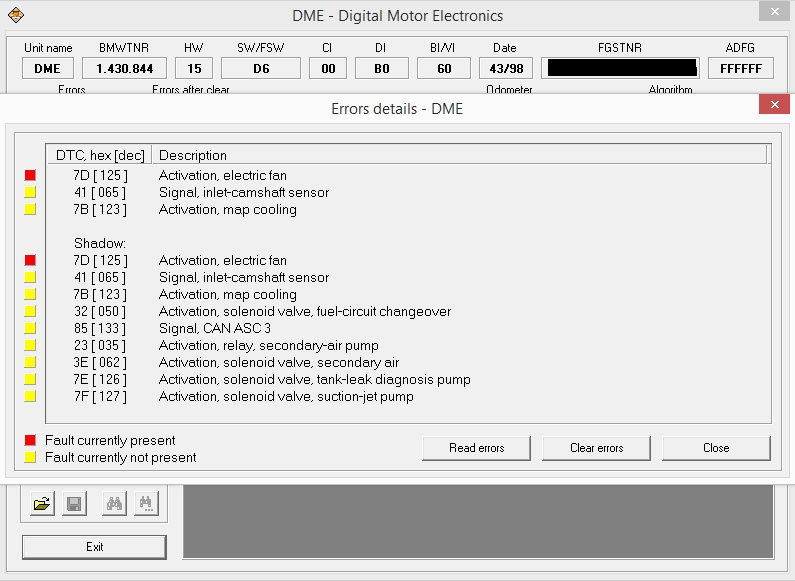The width and height of the screenshot is (795, 581).
Task: Click the DI field showing B0
Action: [382, 68]
